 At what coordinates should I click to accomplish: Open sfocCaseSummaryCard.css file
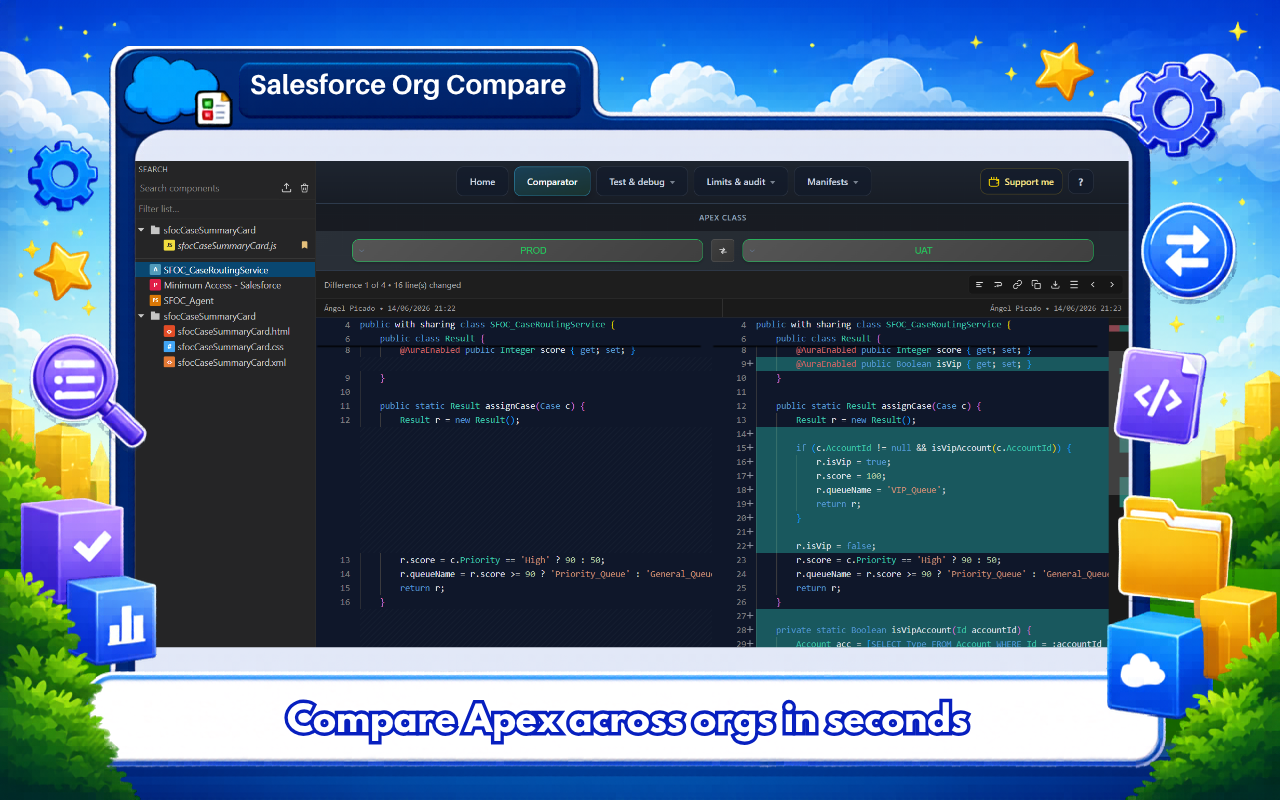231,347
